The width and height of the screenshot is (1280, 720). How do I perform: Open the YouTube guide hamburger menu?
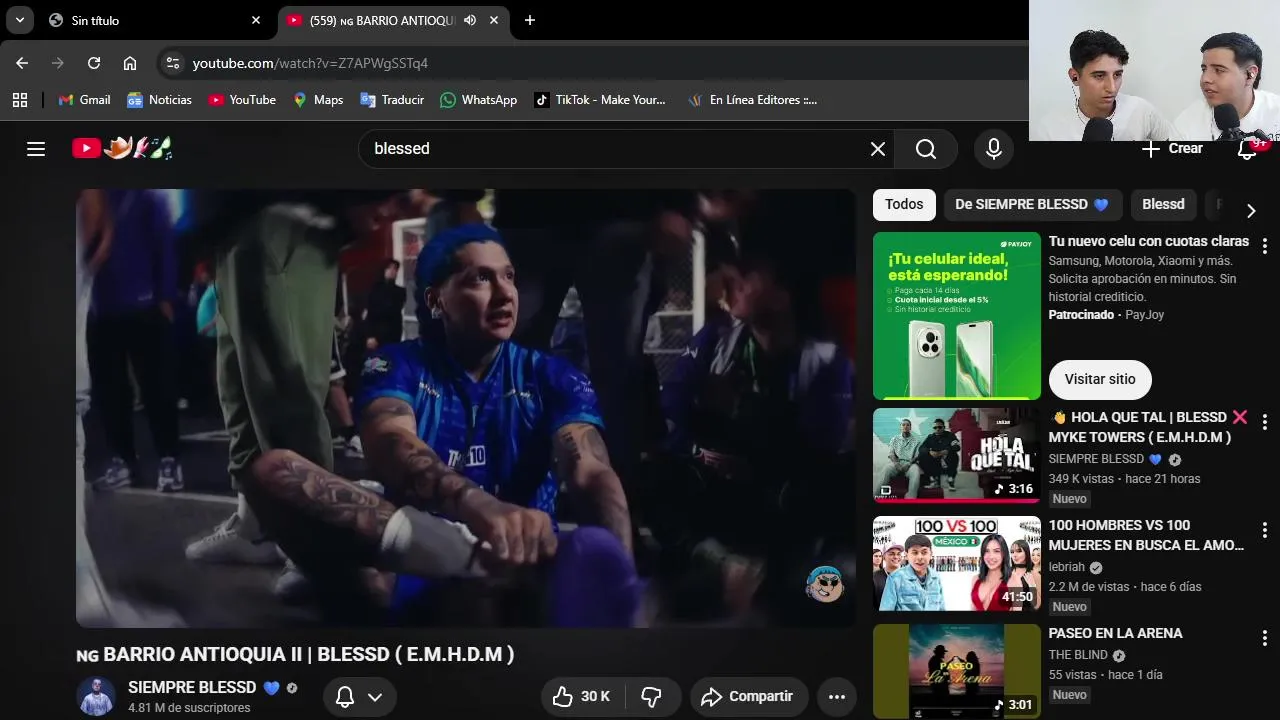tap(36, 149)
